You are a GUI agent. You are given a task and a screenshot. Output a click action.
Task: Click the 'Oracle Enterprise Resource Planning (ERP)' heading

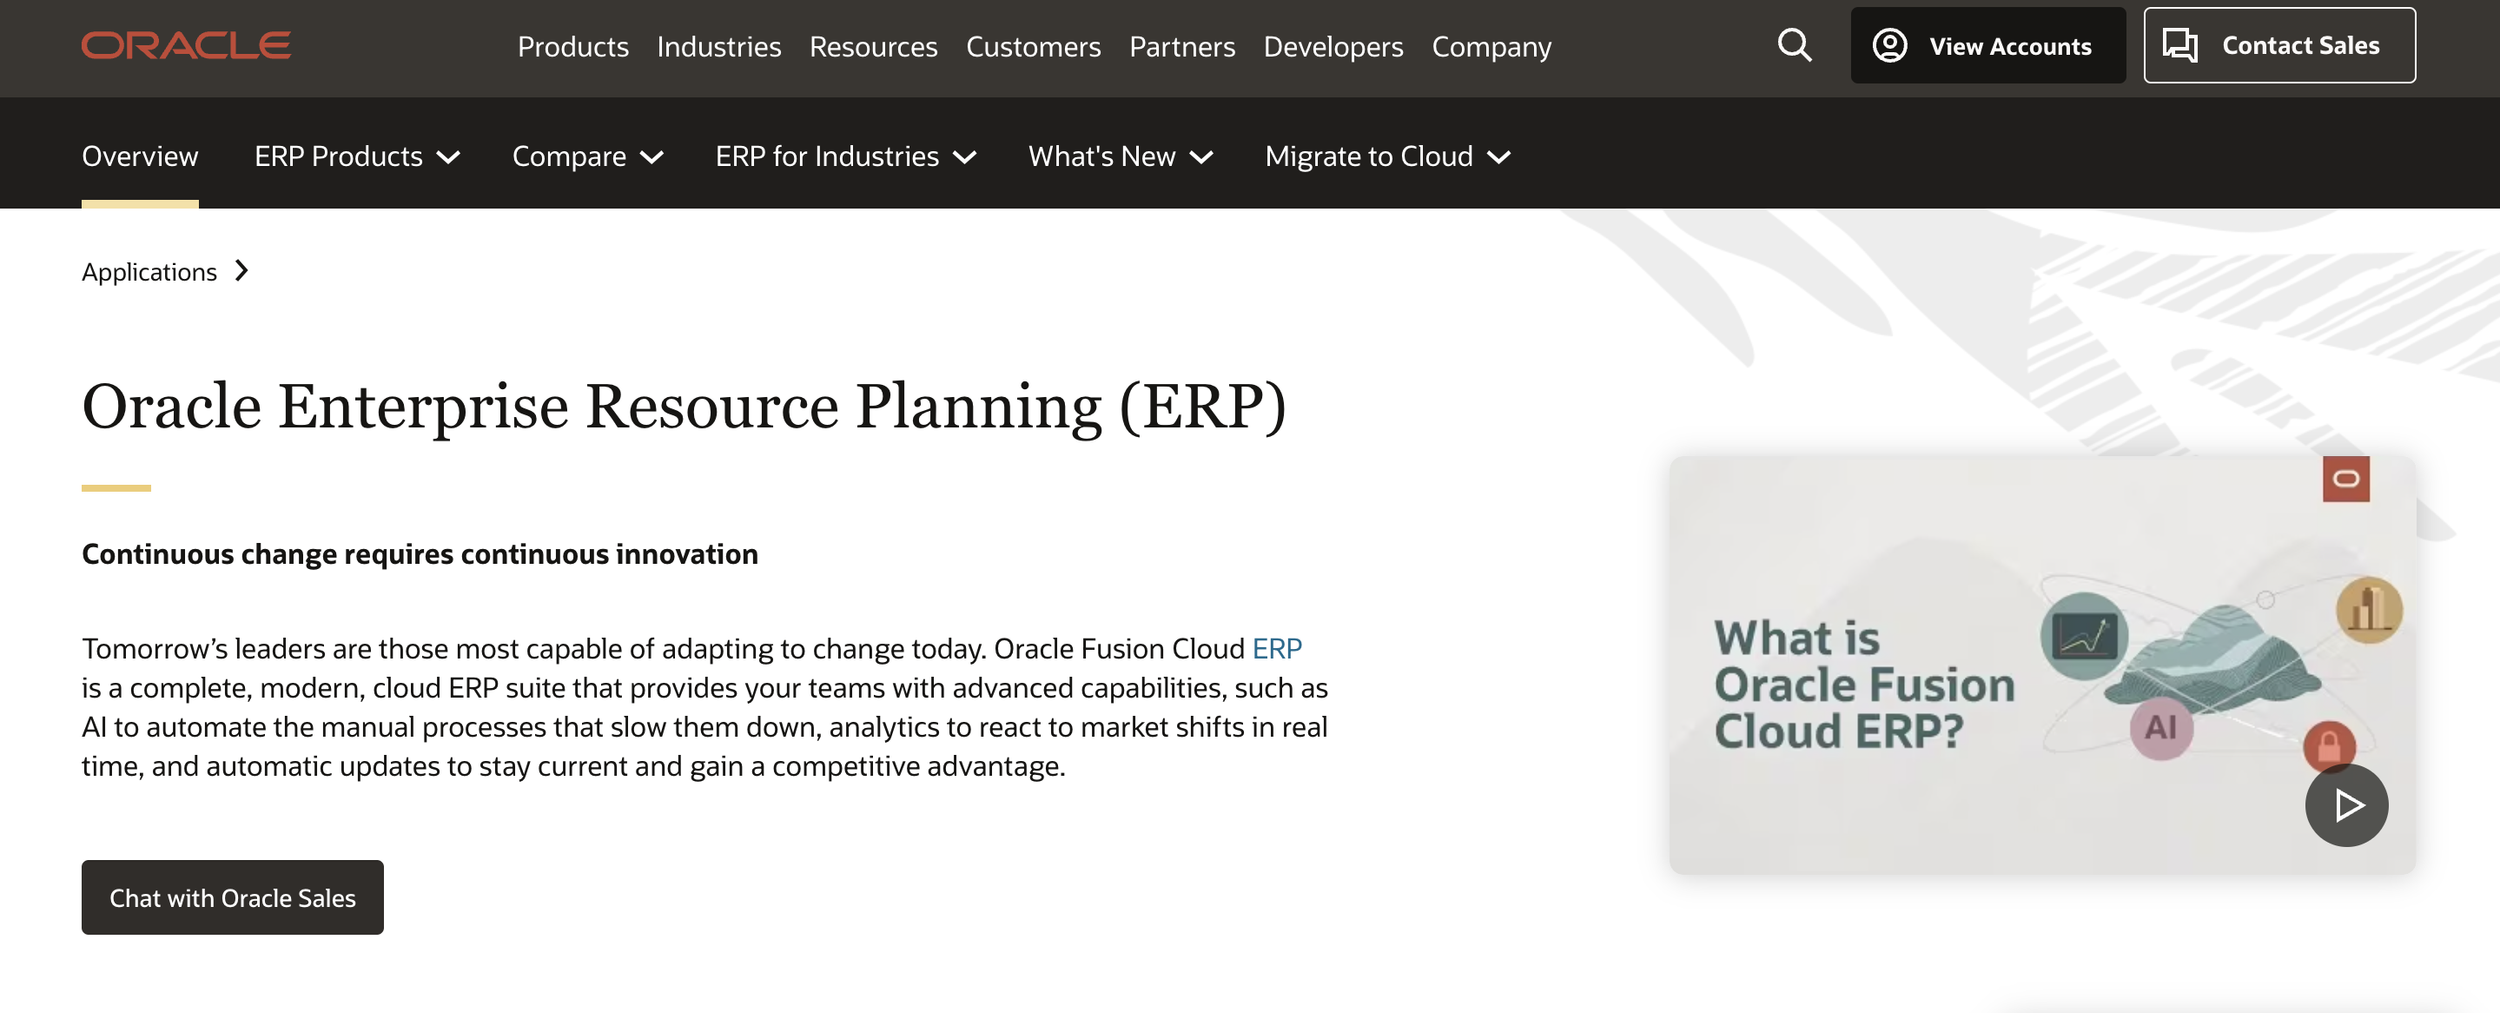[x=684, y=406]
